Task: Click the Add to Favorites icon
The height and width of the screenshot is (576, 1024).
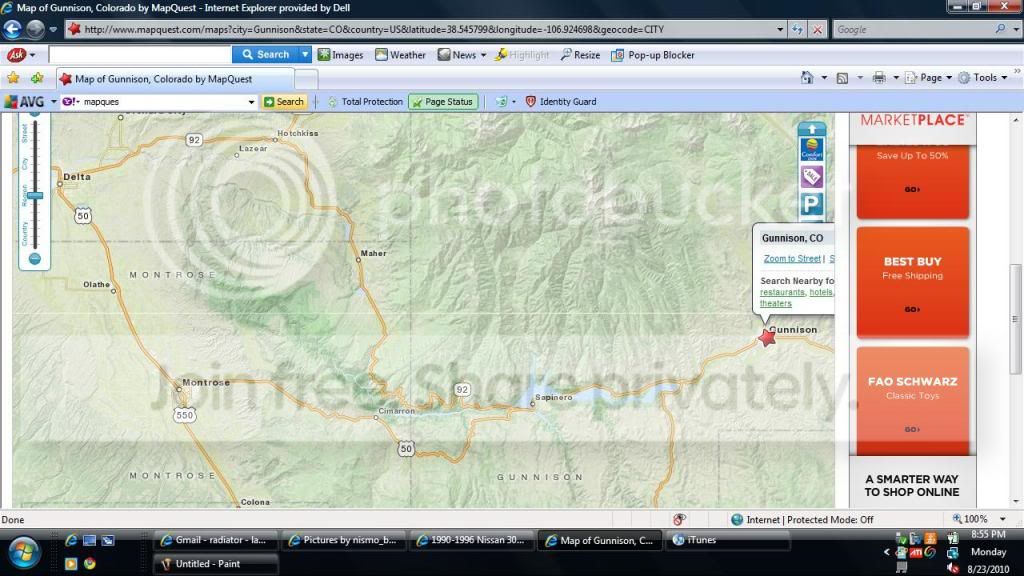Action: [37, 78]
